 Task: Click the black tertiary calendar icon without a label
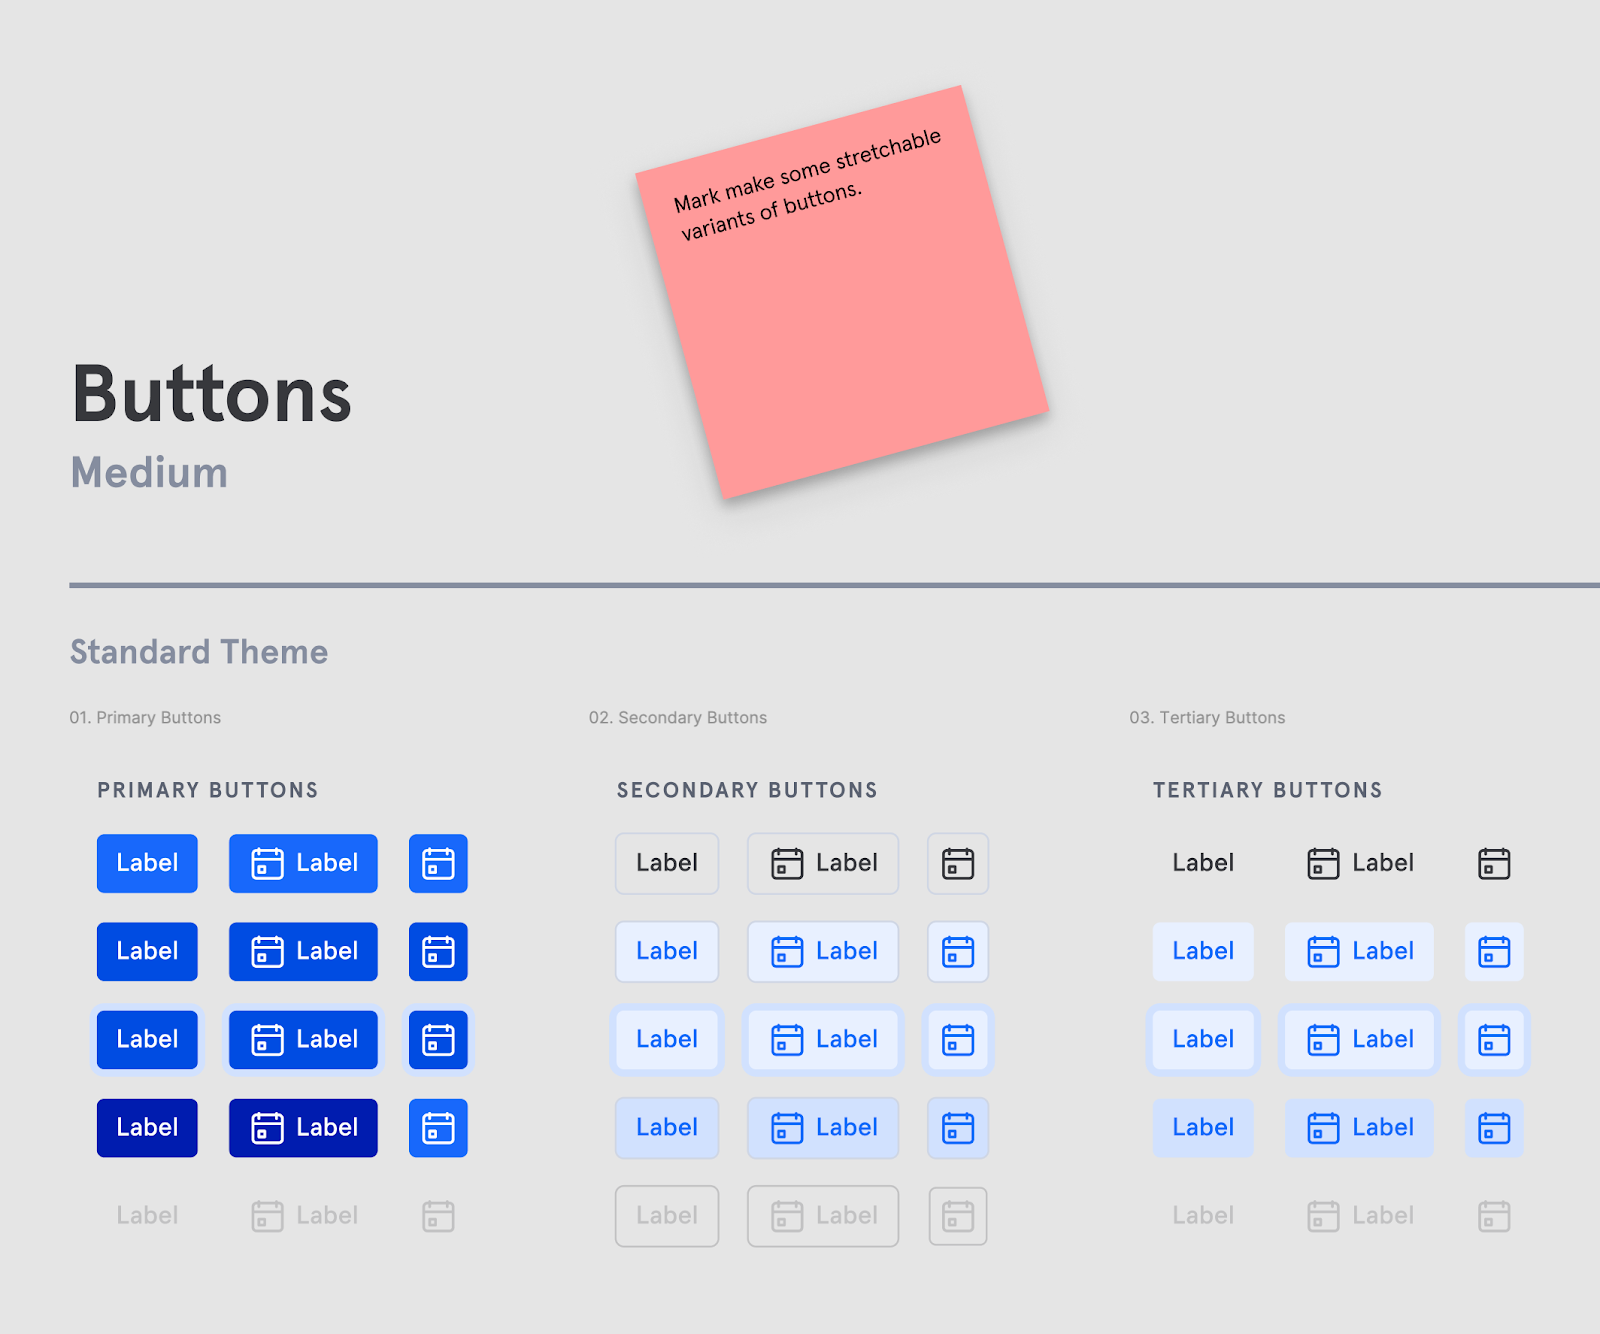(1494, 863)
